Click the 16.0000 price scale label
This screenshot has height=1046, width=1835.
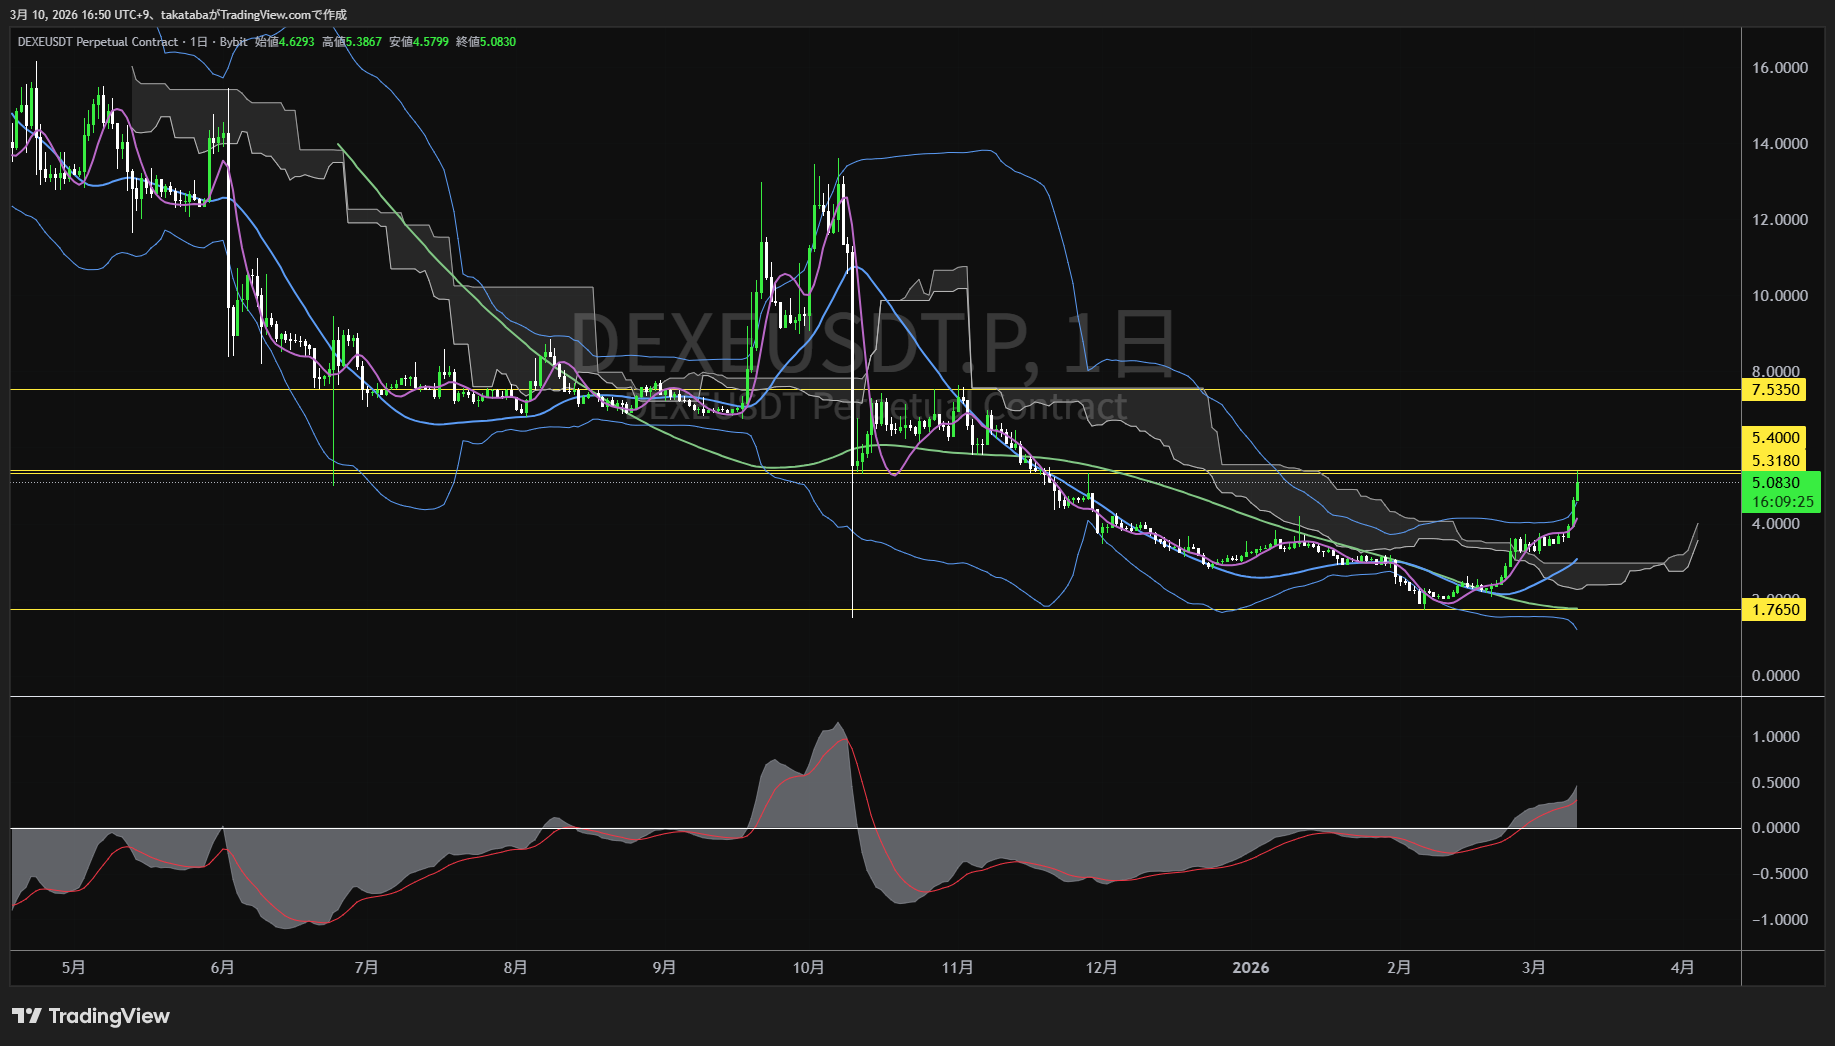pyautogui.click(x=1779, y=68)
